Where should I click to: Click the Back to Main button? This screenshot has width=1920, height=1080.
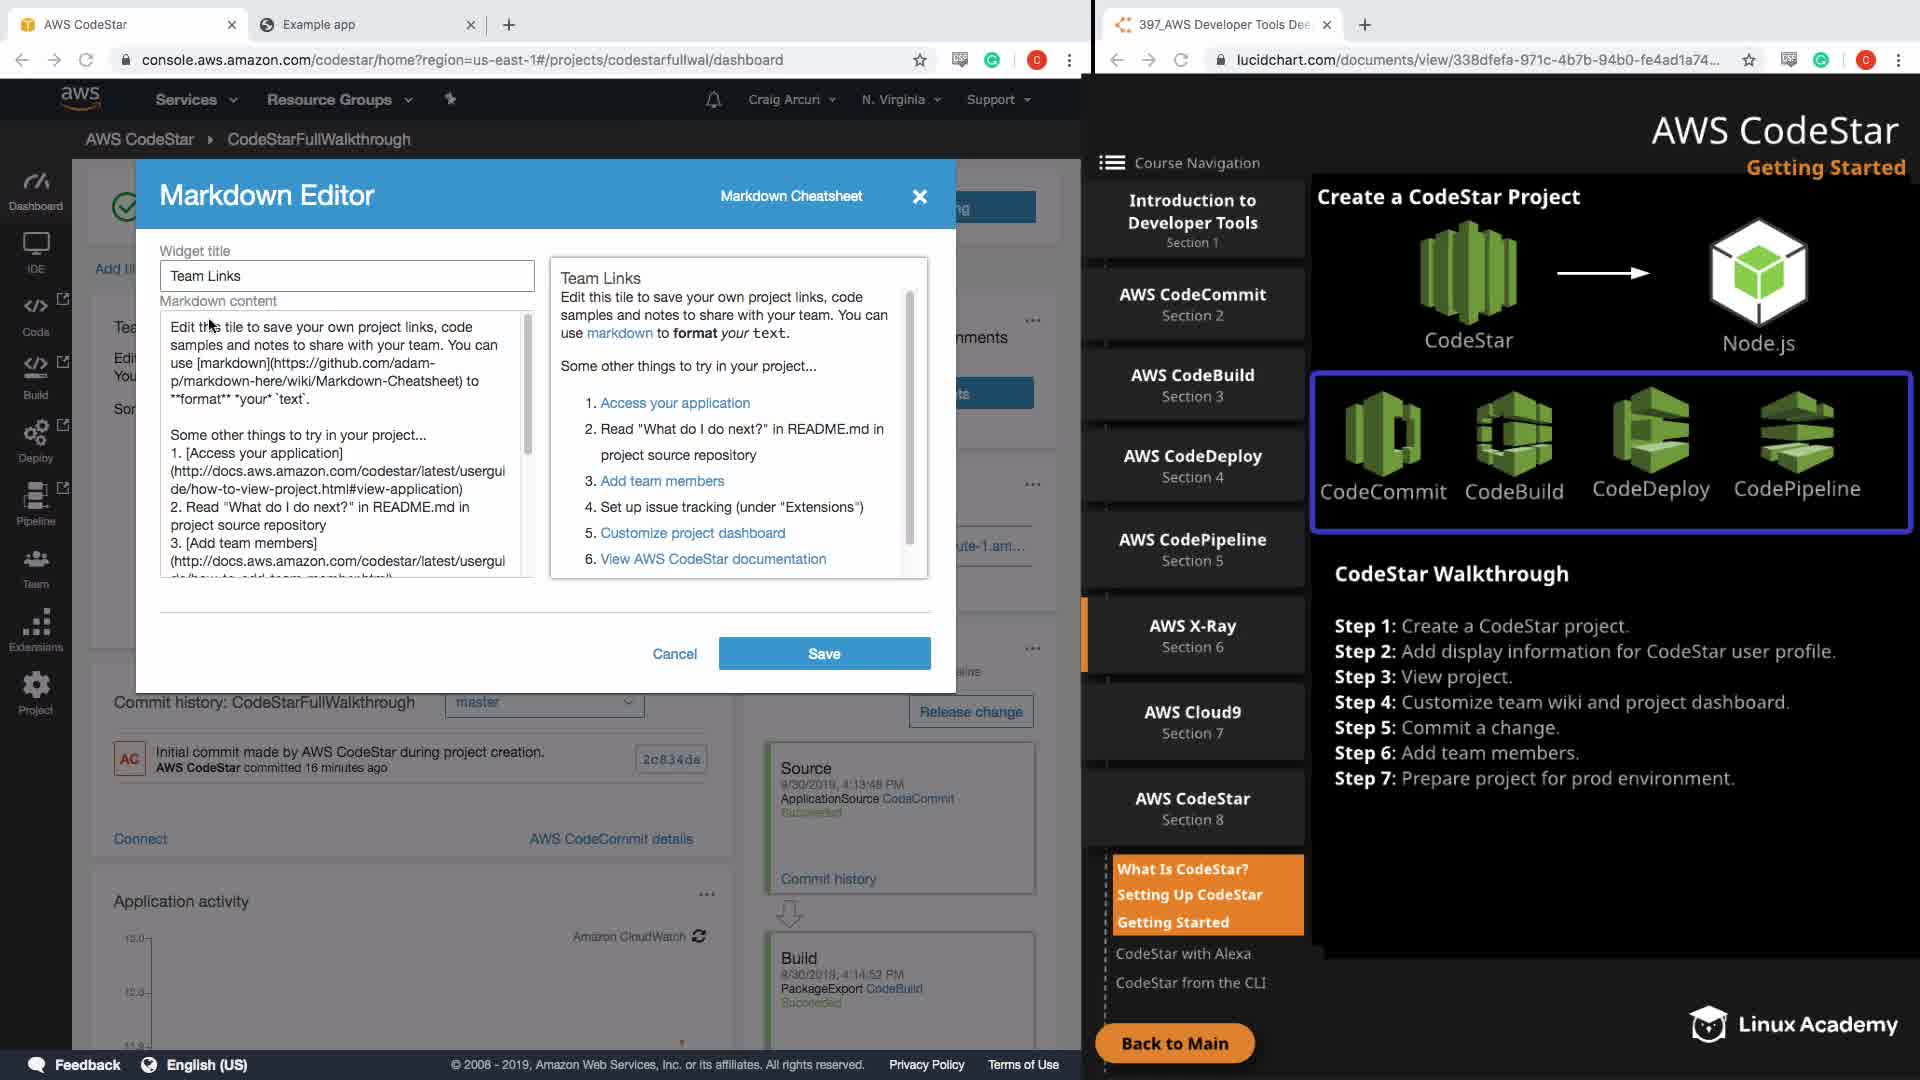pyautogui.click(x=1174, y=1043)
